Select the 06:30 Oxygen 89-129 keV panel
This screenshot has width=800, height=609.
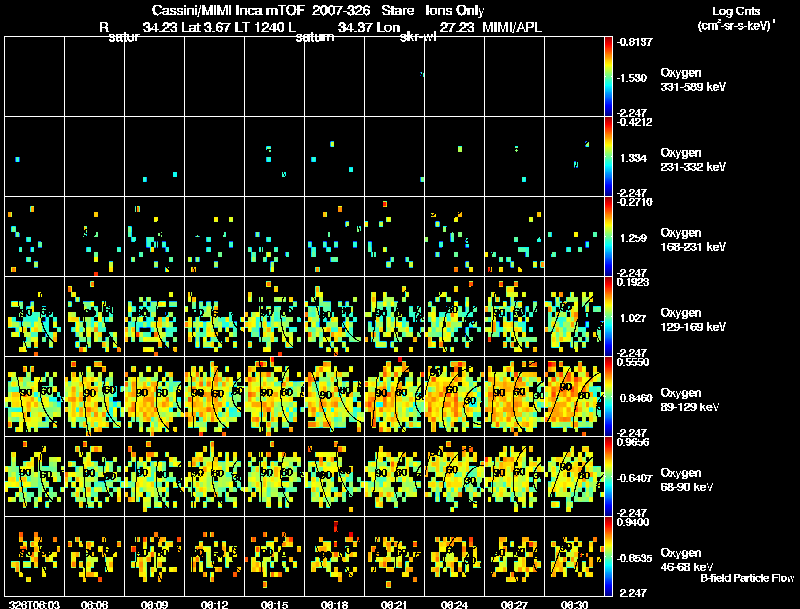[574, 396]
